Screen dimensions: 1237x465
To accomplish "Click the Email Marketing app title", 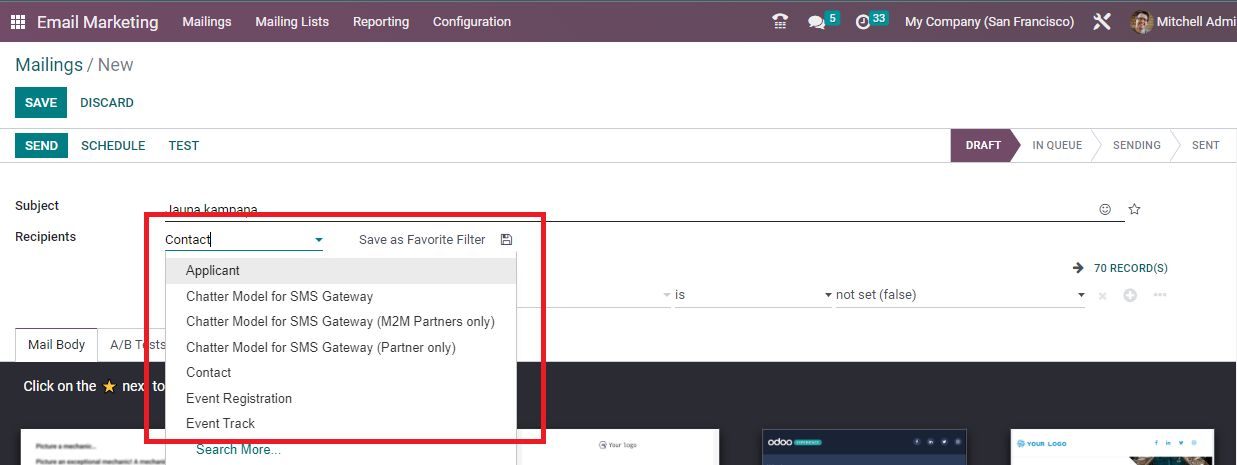I will tap(98, 21).
